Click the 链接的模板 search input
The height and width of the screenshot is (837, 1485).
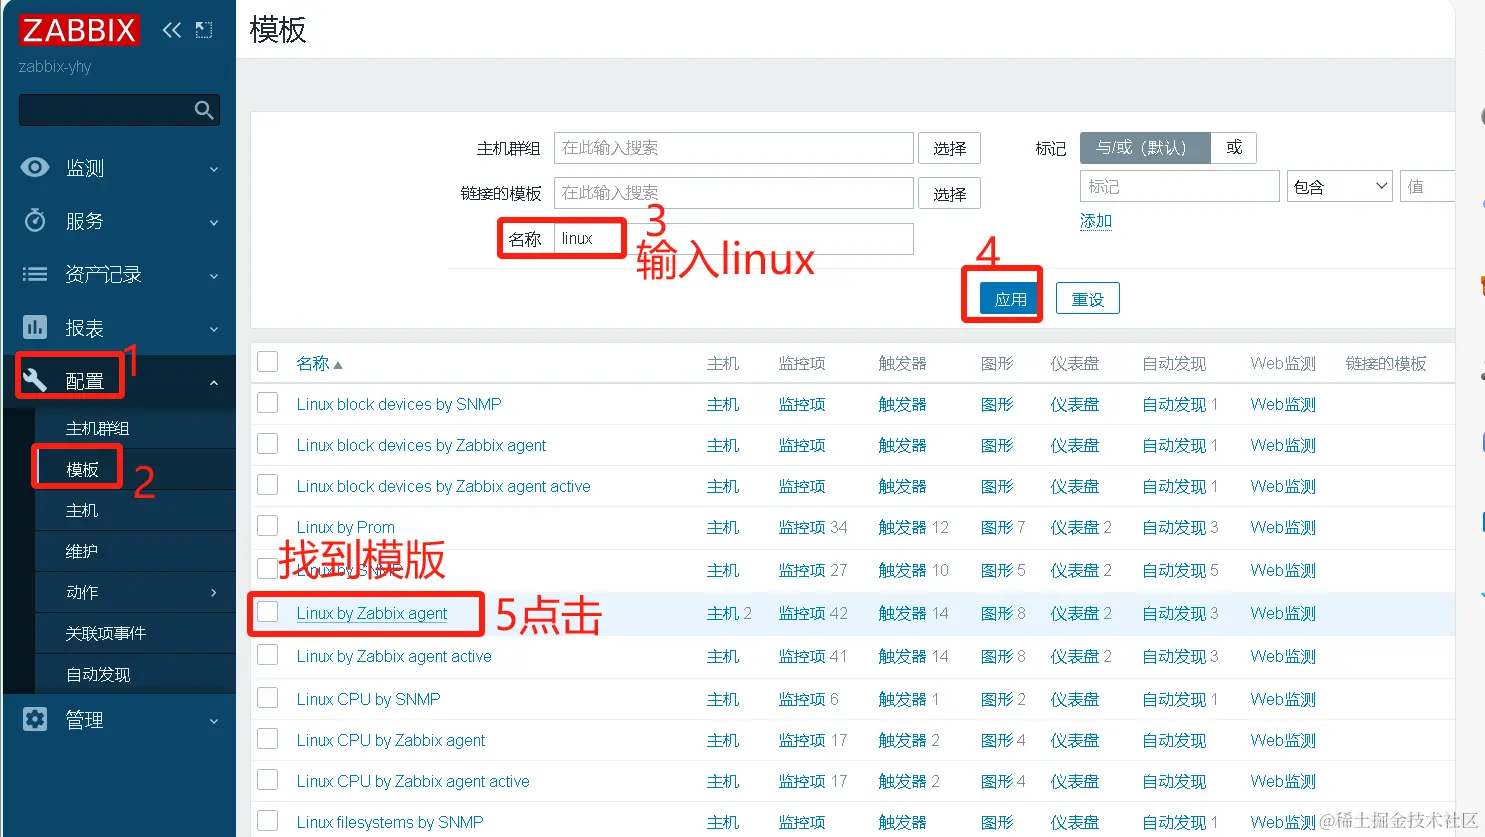pos(734,193)
